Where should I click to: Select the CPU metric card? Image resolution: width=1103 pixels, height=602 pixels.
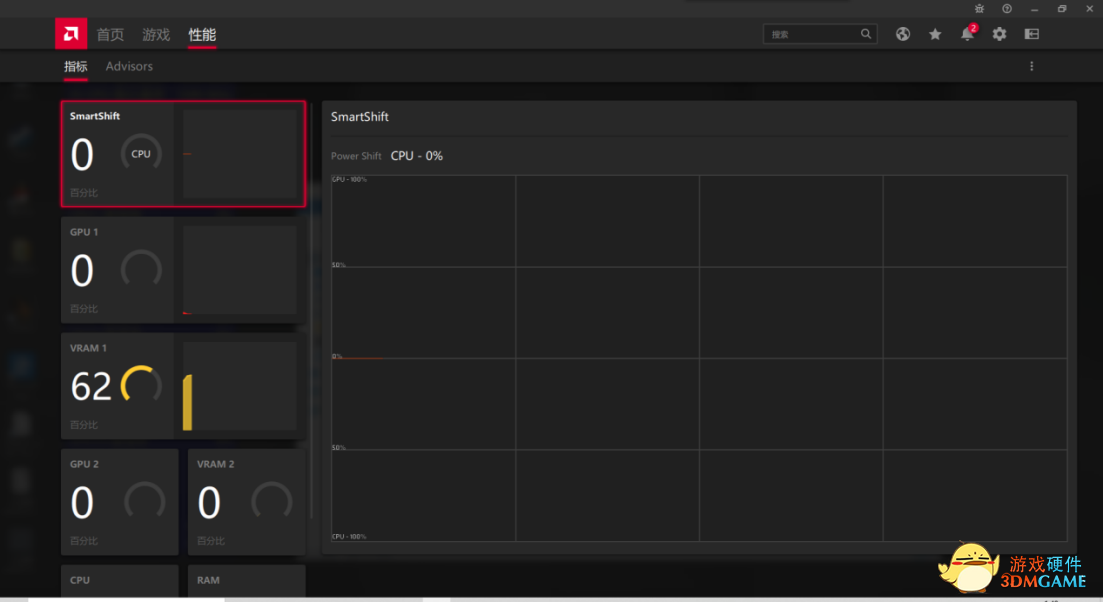pos(120,581)
